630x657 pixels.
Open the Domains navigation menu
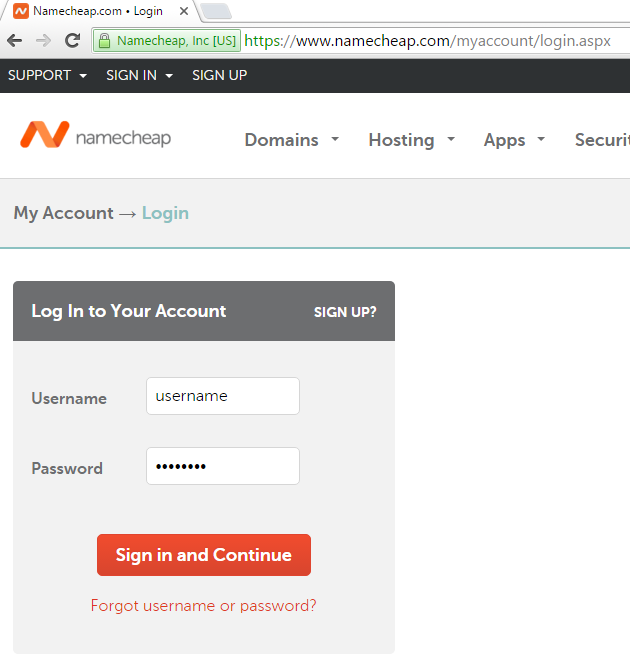(x=291, y=140)
